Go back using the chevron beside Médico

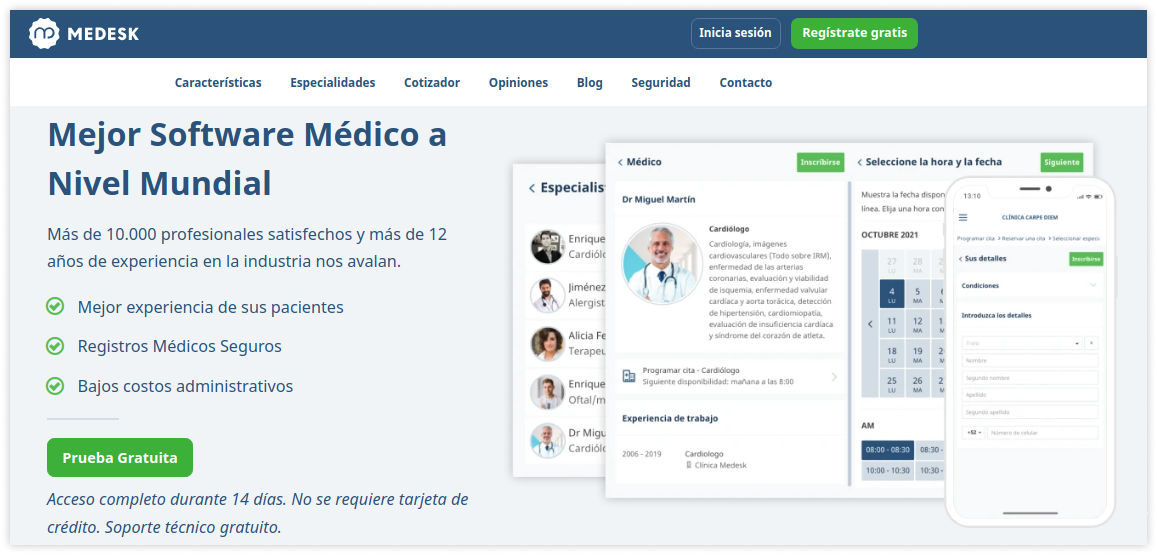point(621,162)
